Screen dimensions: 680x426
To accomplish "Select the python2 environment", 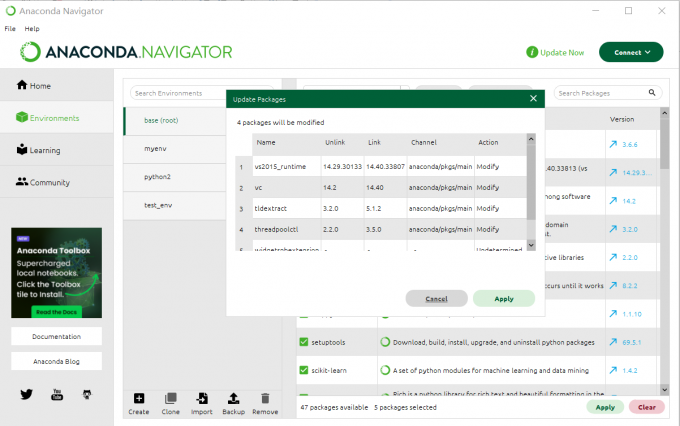I will pyautogui.click(x=175, y=177).
